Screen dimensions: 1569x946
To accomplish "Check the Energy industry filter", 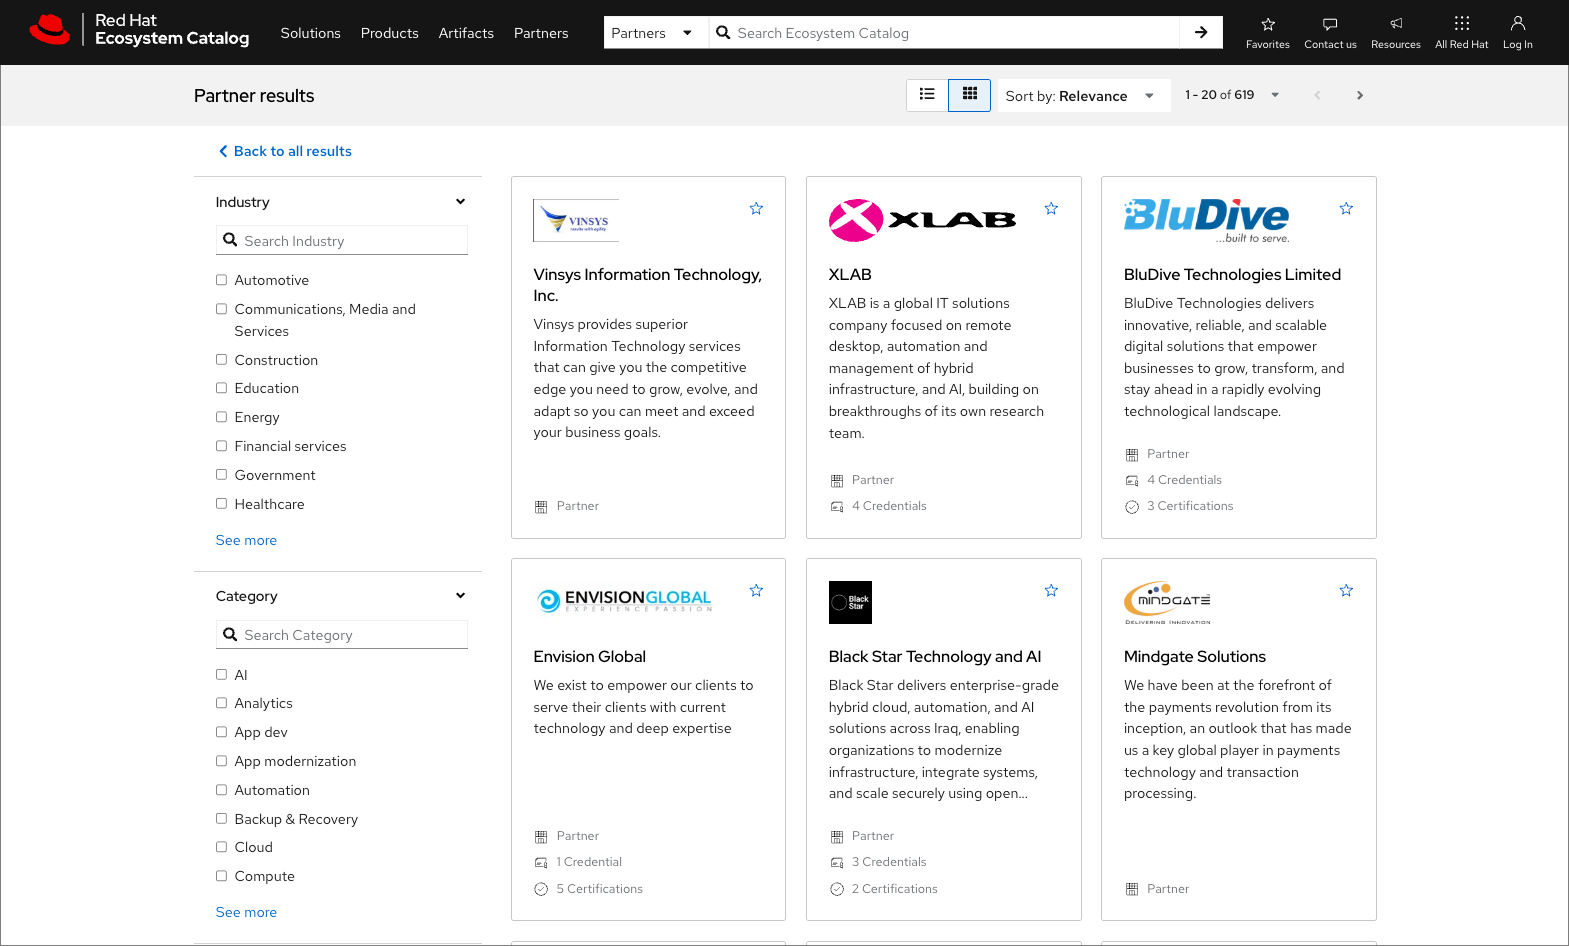I will [x=221, y=417].
